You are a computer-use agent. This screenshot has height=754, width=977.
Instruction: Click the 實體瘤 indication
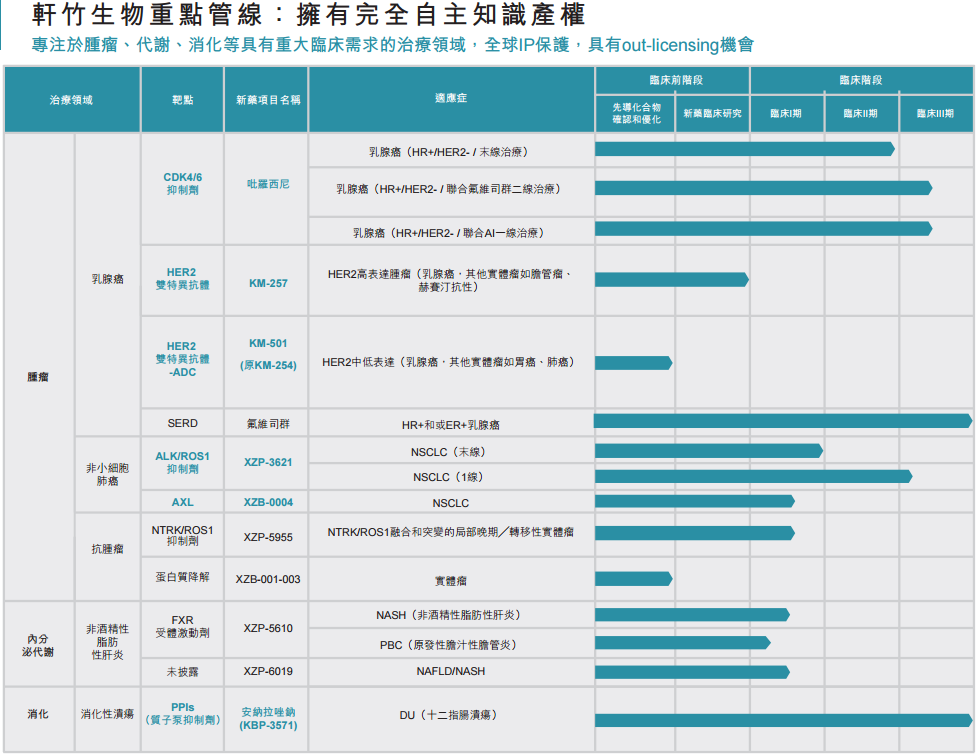[x=450, y=581]
